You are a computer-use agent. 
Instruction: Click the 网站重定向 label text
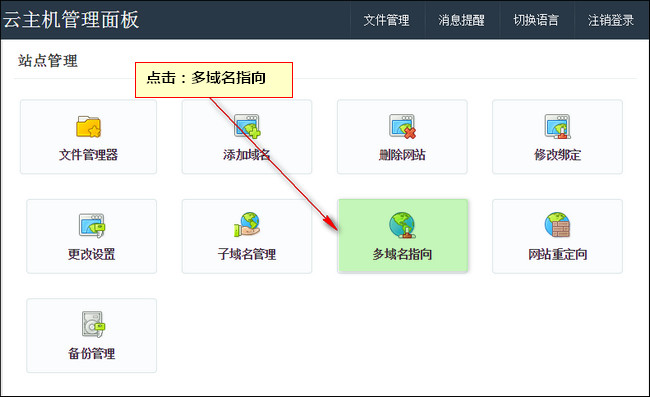click(x=558, y=254)
